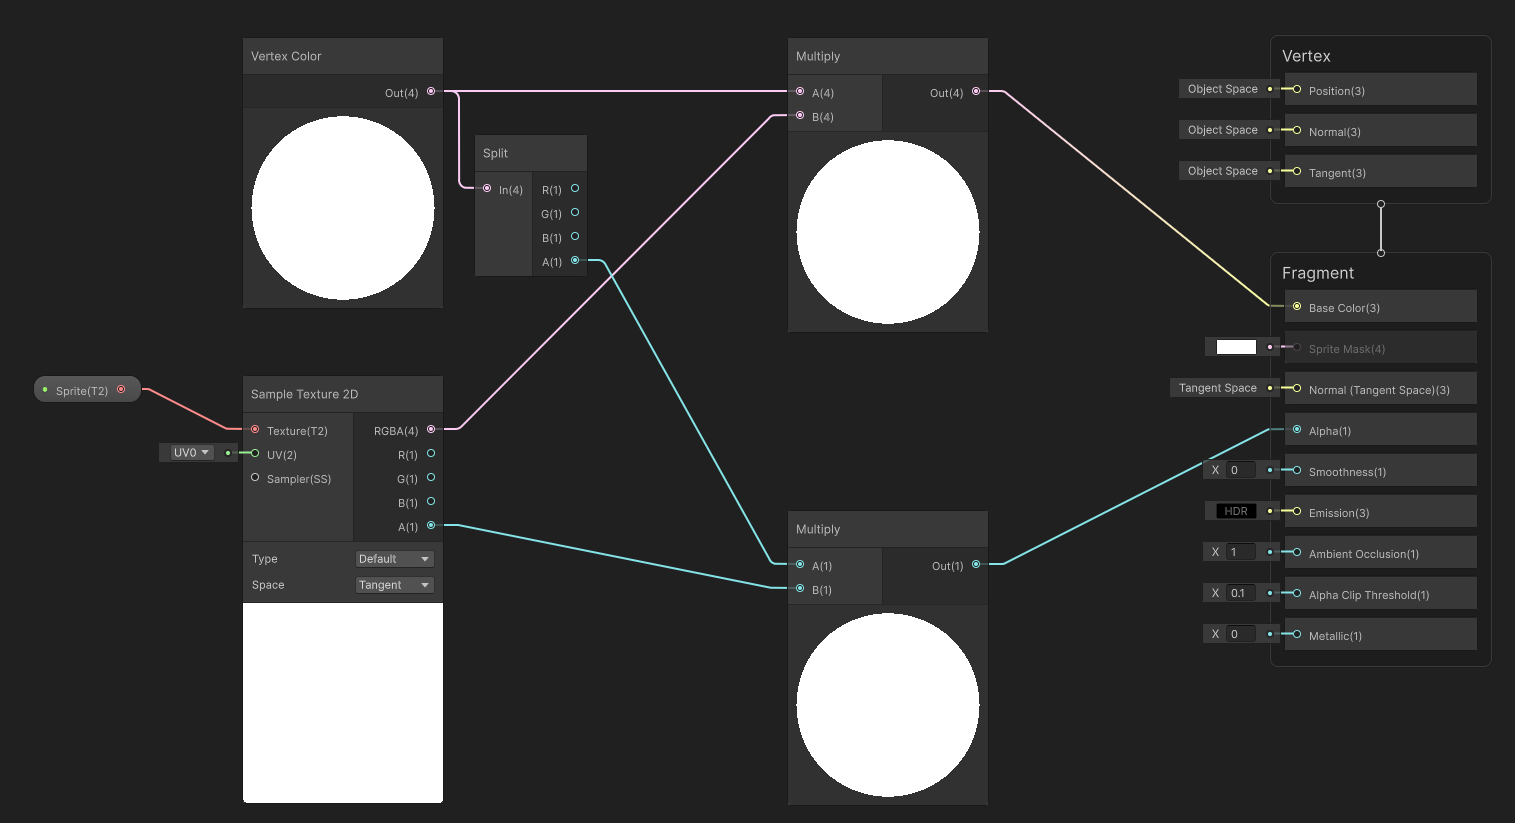Open the Space dropdown showing Tangent
This screenshot has width=1515, height=823.
(394, 584)
